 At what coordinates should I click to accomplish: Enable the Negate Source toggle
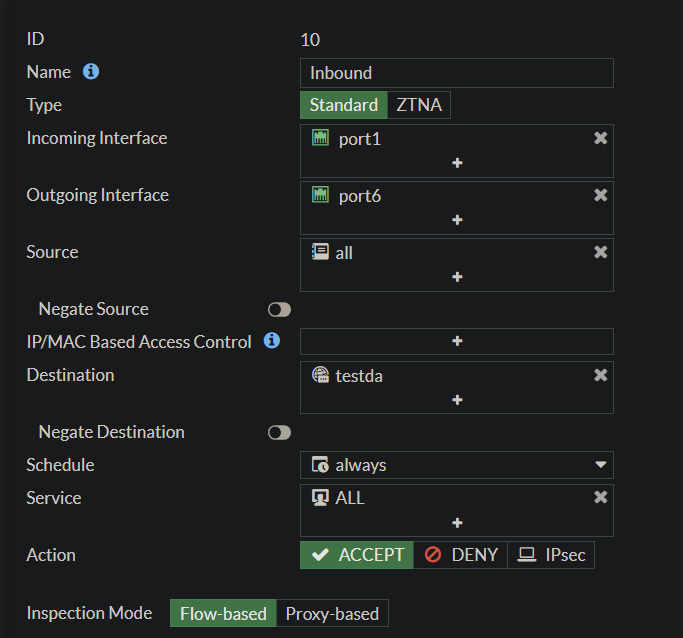point(279,310)
